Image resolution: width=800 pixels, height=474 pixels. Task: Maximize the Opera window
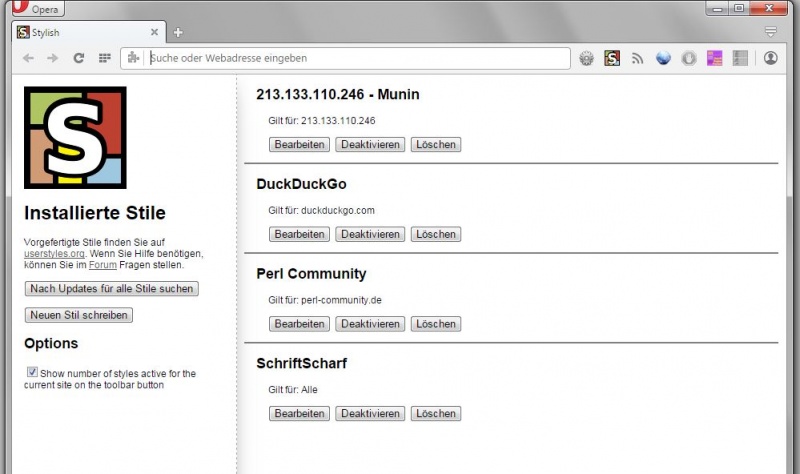click(739, 8)
